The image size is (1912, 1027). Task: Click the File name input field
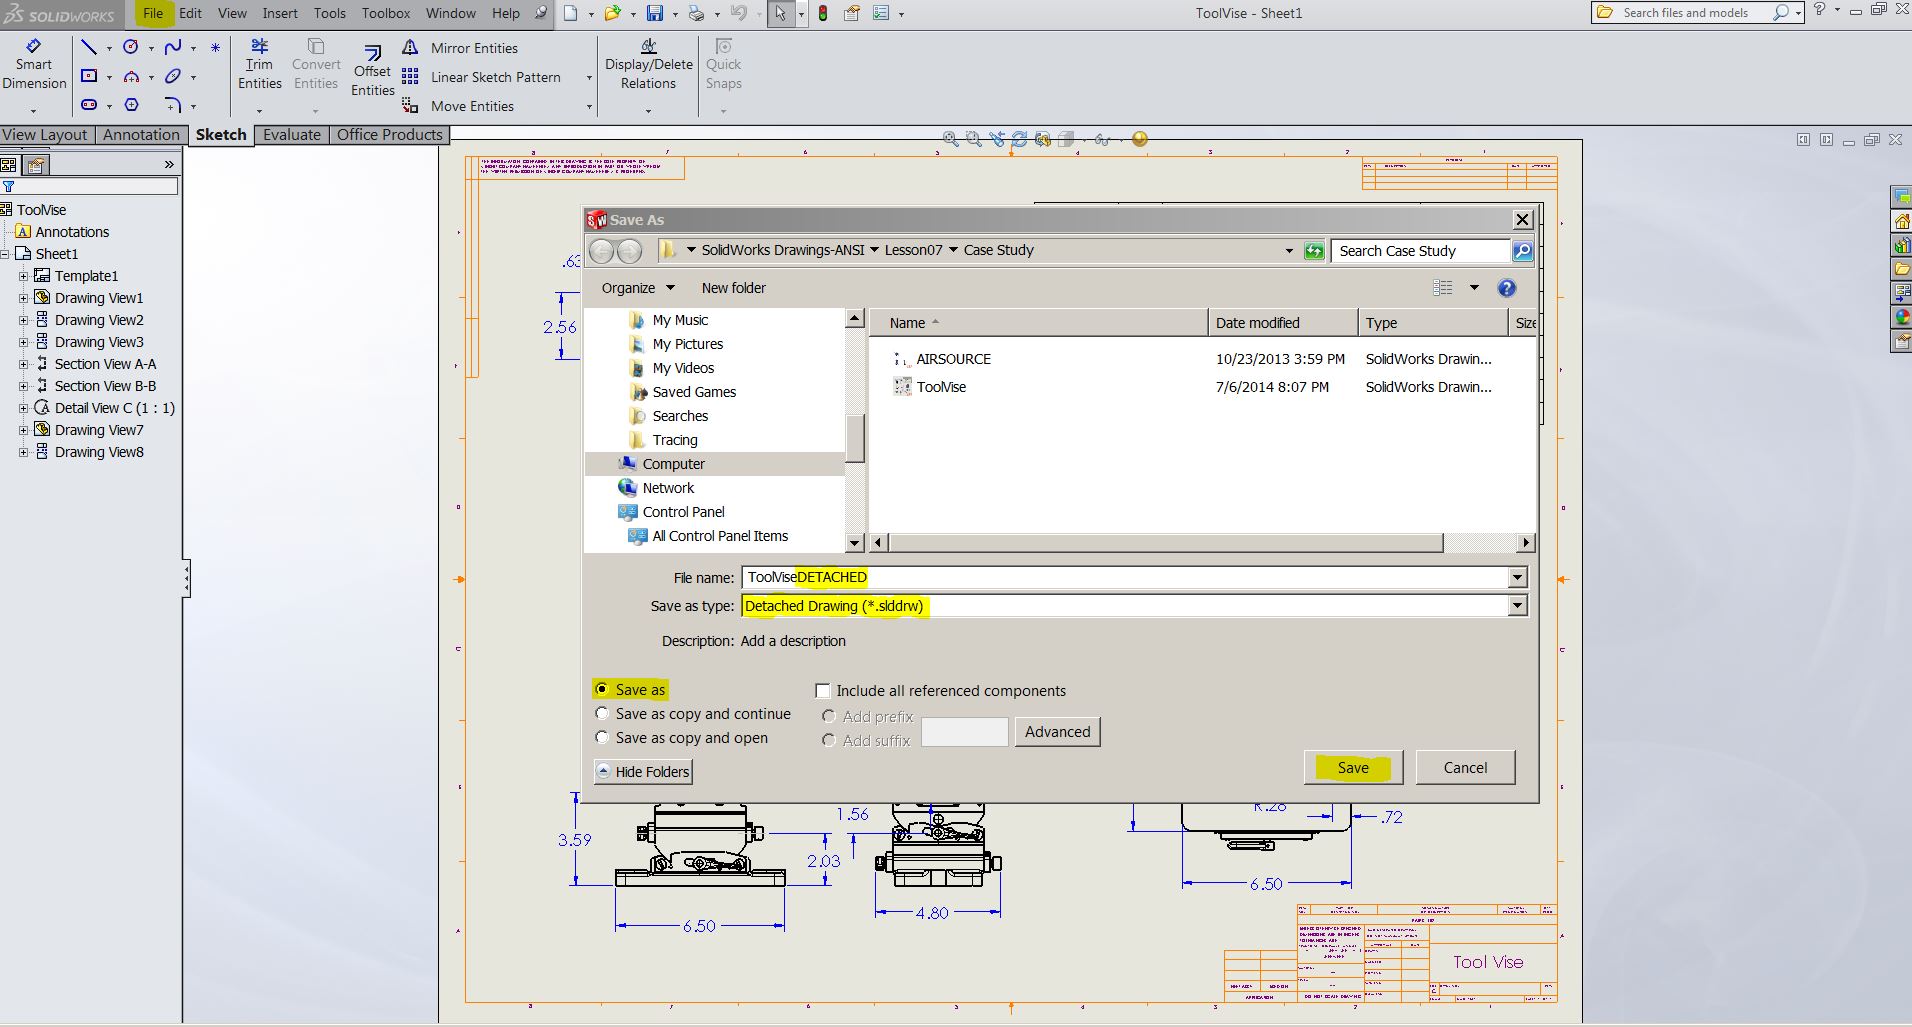[x=1126, y=578]
